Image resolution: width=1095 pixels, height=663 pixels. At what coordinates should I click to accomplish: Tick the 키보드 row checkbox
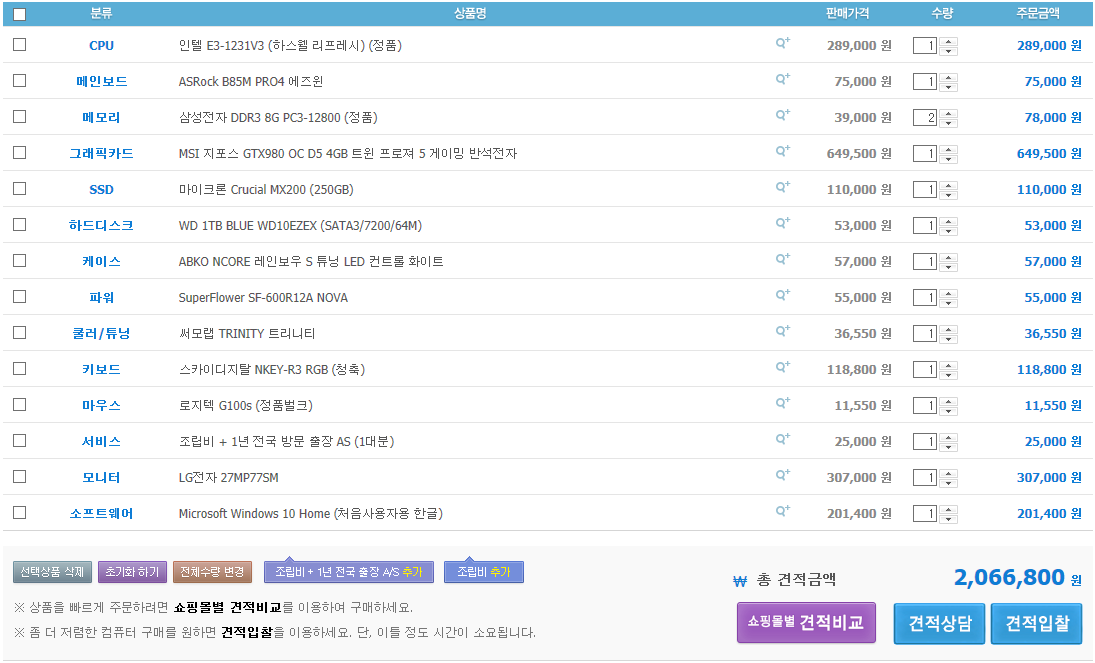(x=20, y=368)
